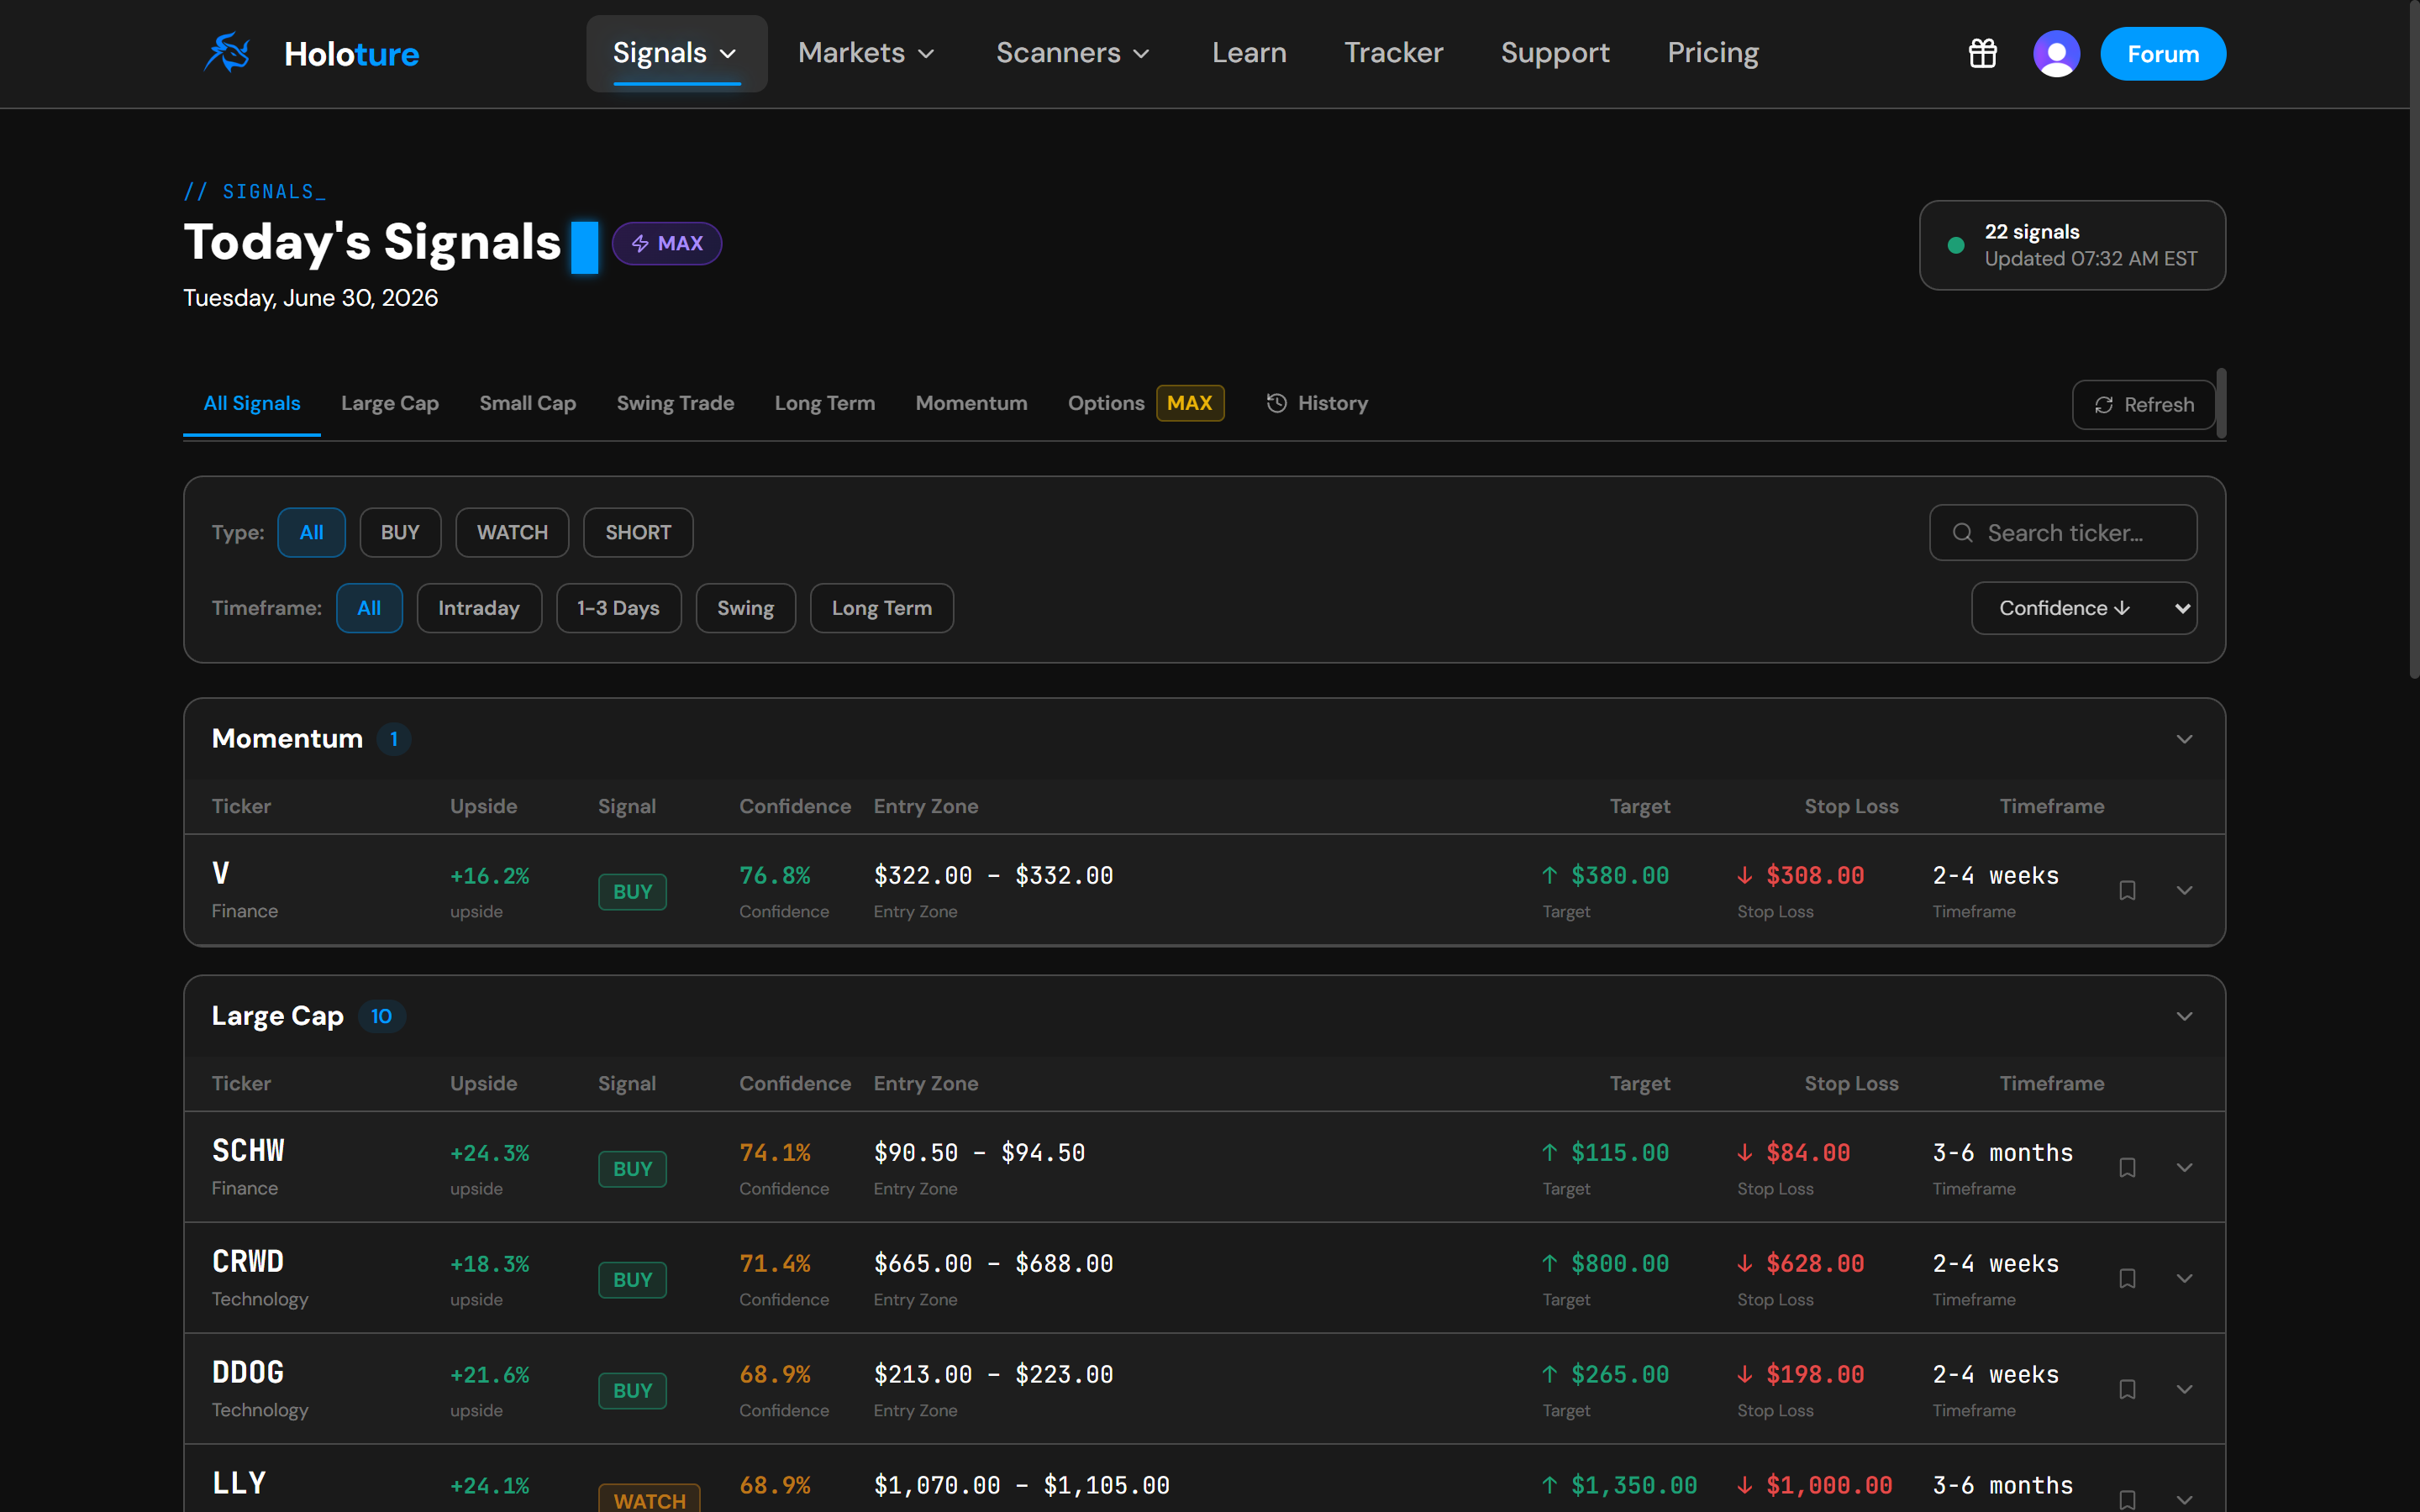Bookmark the V signal row
The image size is (2420, 1512).
point(2127,890)
